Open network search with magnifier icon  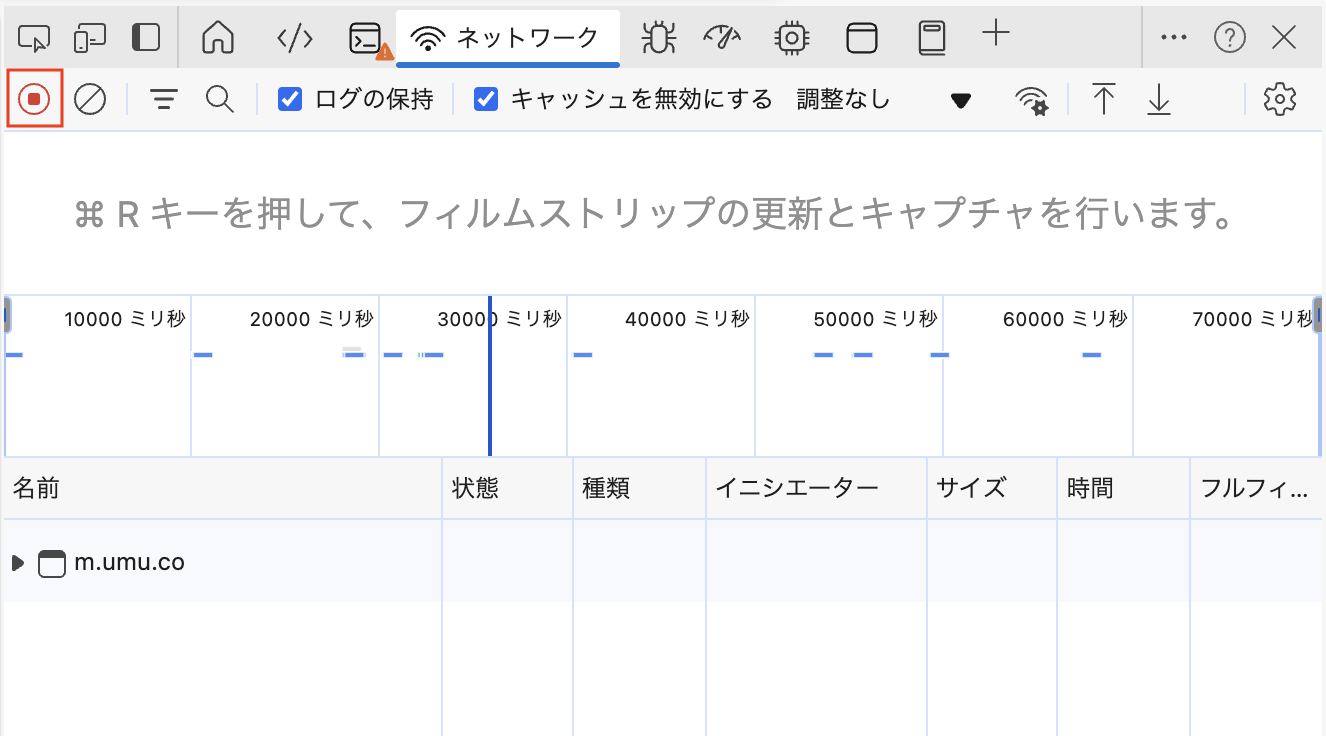tap(219, 99)
